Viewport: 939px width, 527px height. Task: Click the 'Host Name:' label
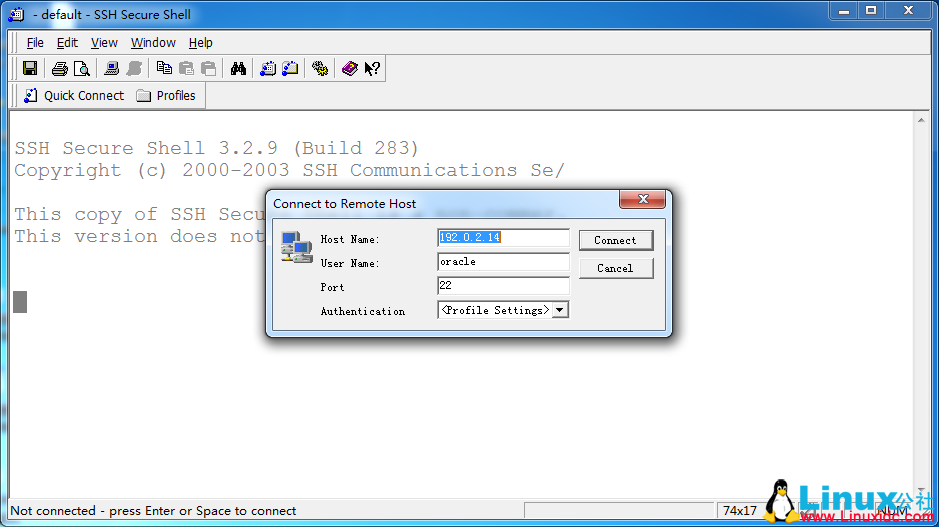point(350,240)
